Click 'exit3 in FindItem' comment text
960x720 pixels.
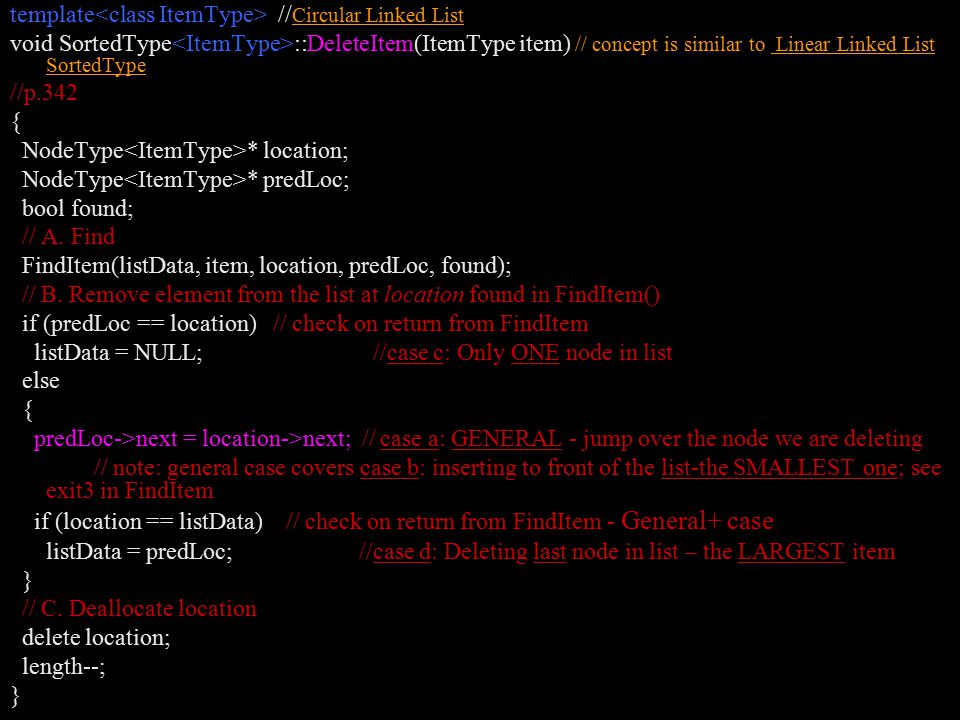[x=130, y=490]
